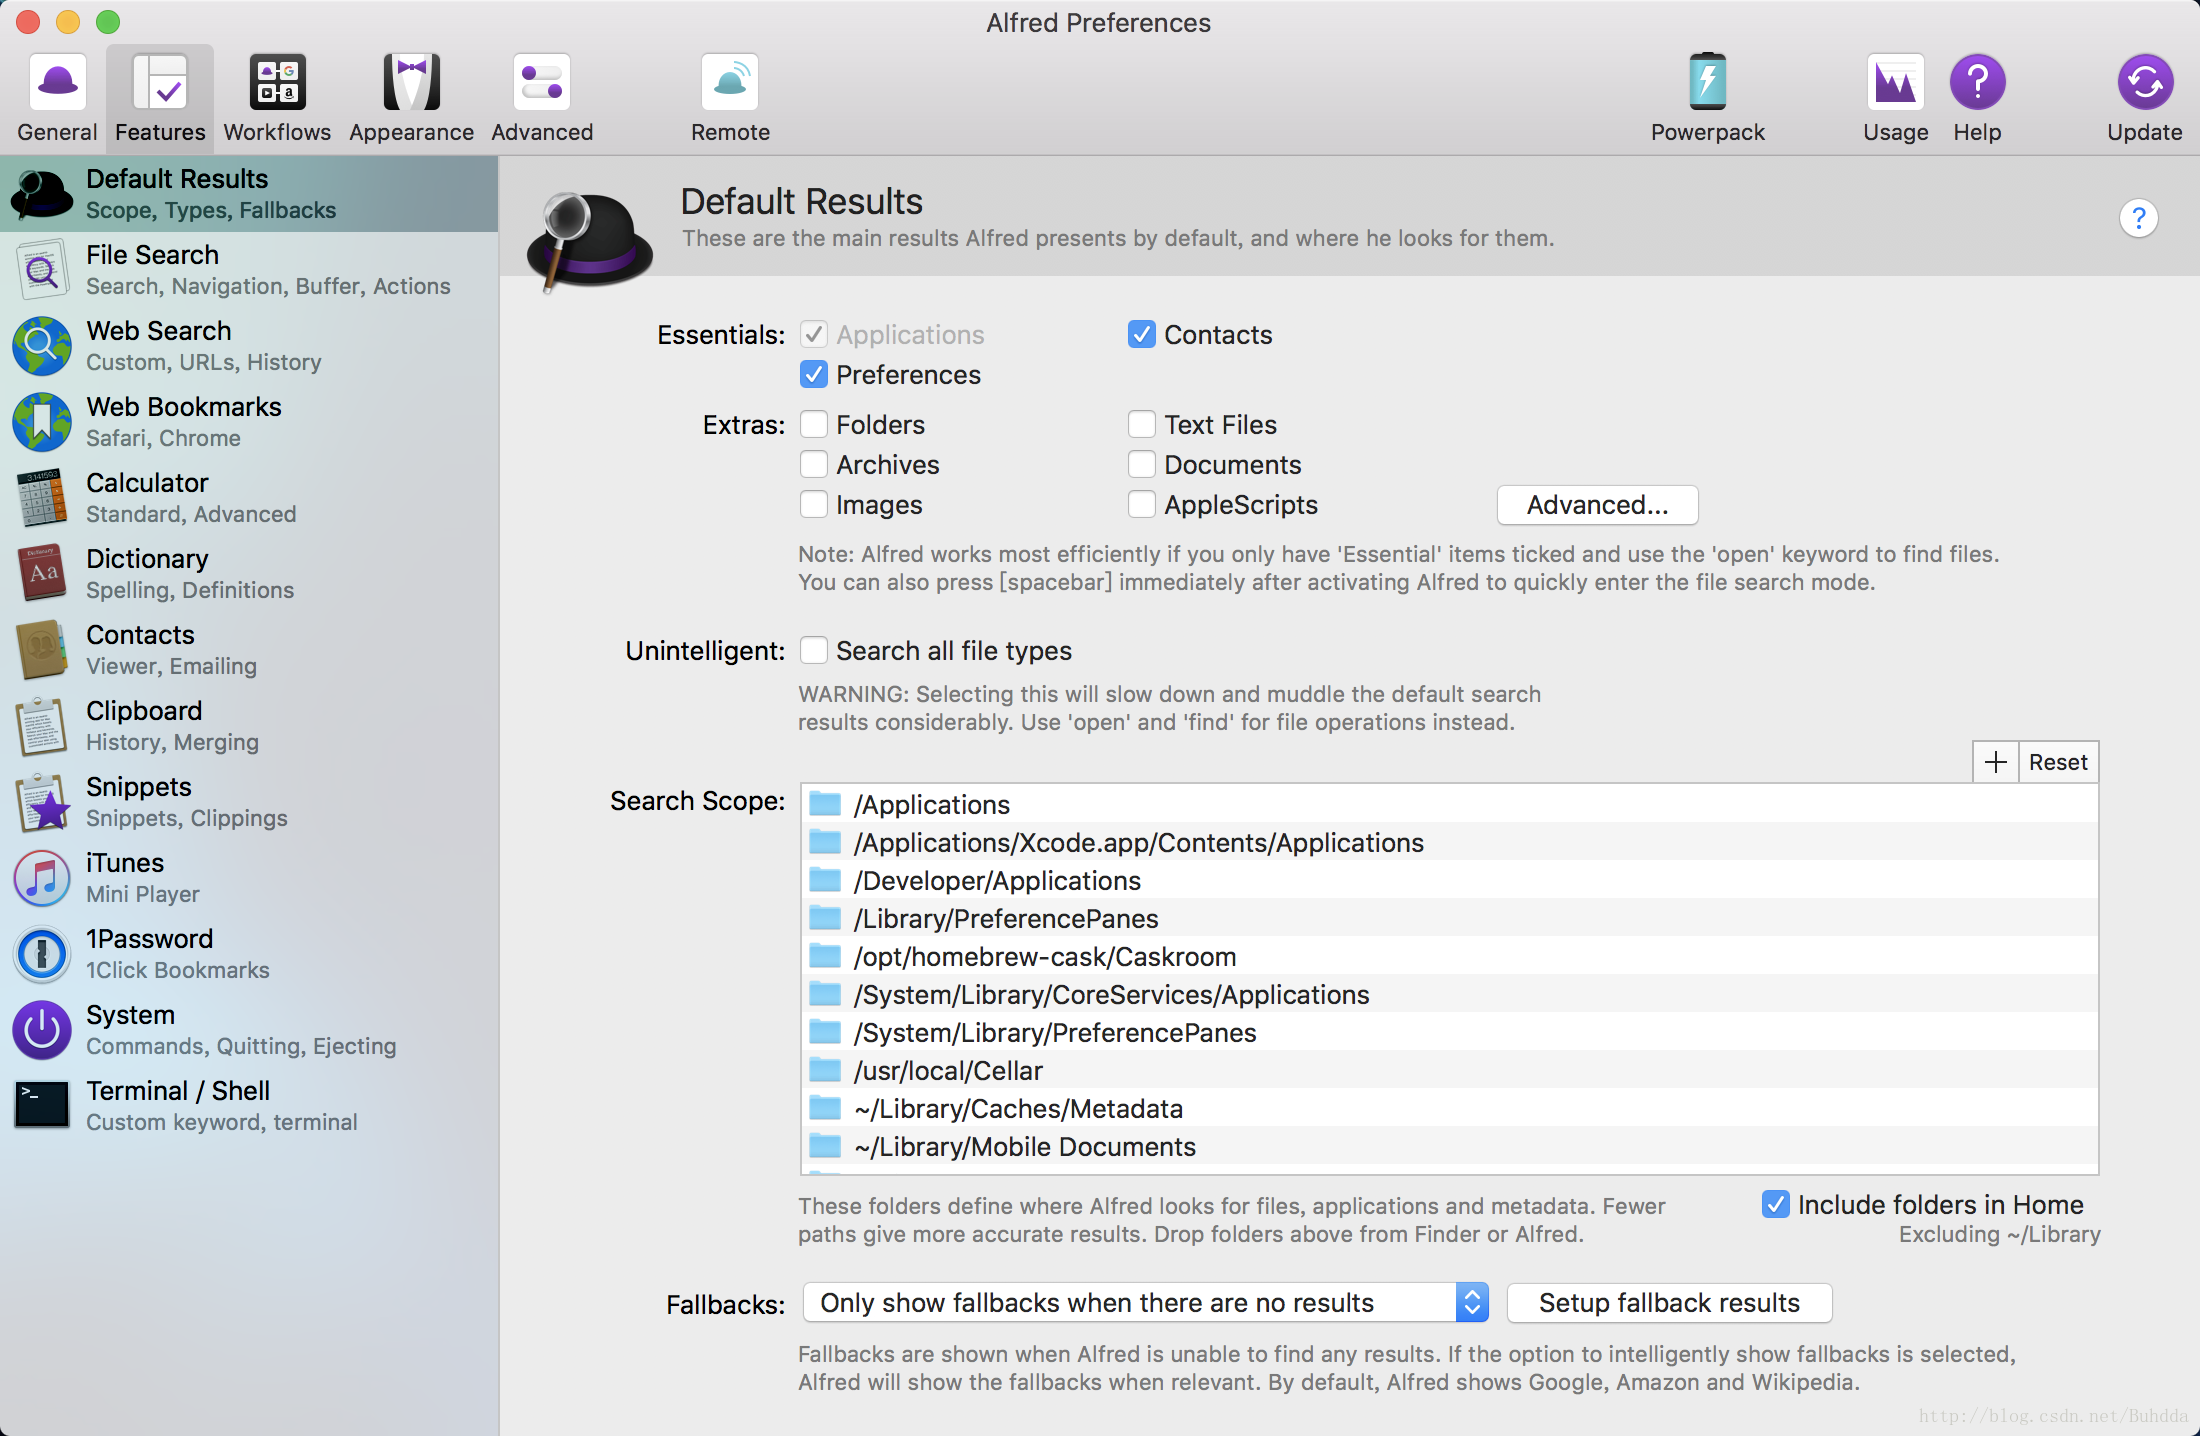Screen dimensions: 2200x1436
Task: Open the Fallbacks dropdown menu
Action: [1145, 1303]
